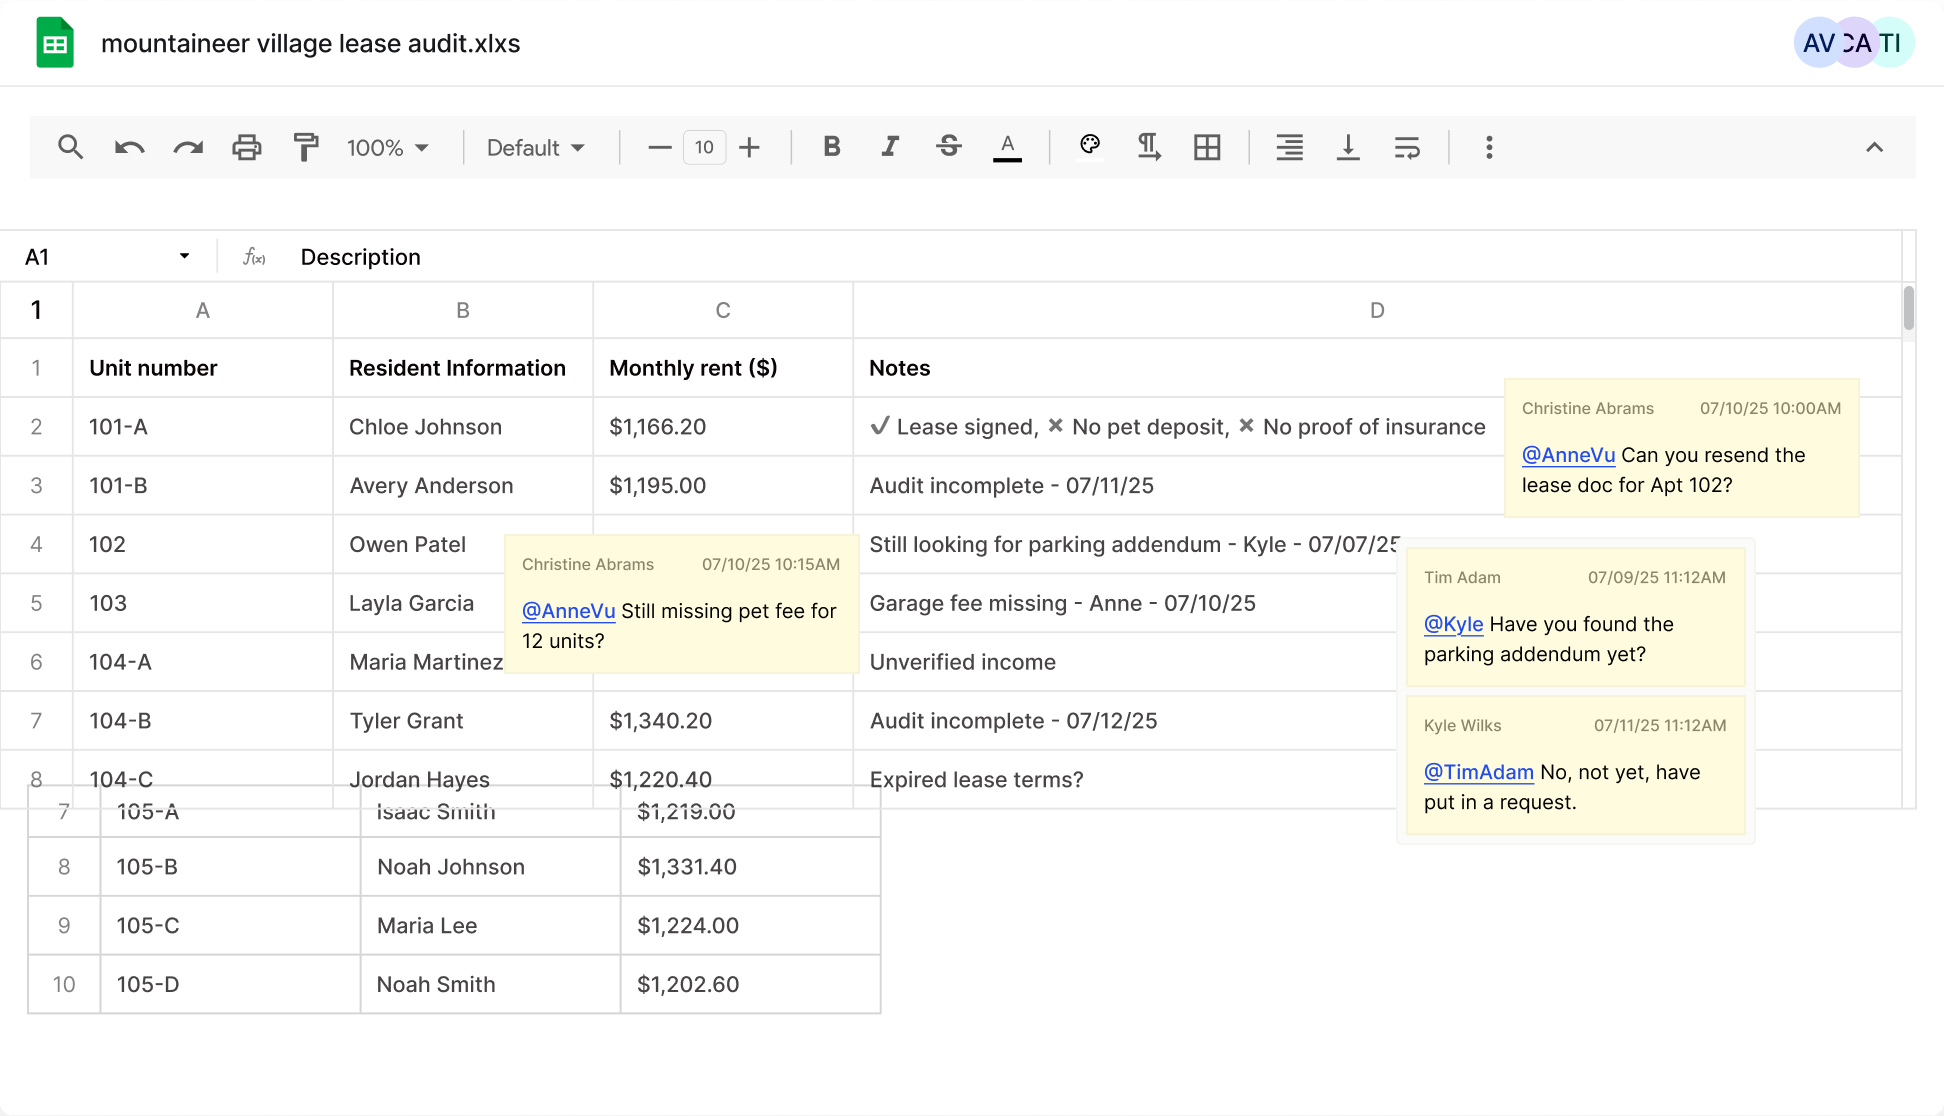Click the Text wrapping icon
Screen dimensions: 1944x1116
(x=1407, y=147)
